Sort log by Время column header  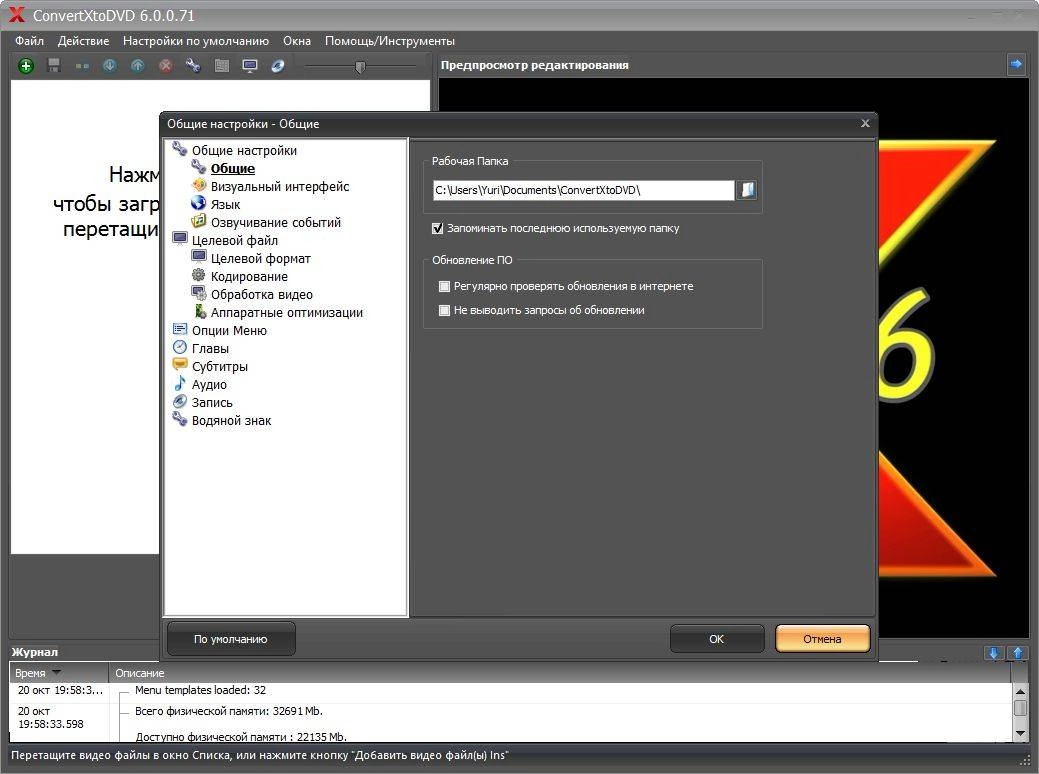tap(59, 673)
